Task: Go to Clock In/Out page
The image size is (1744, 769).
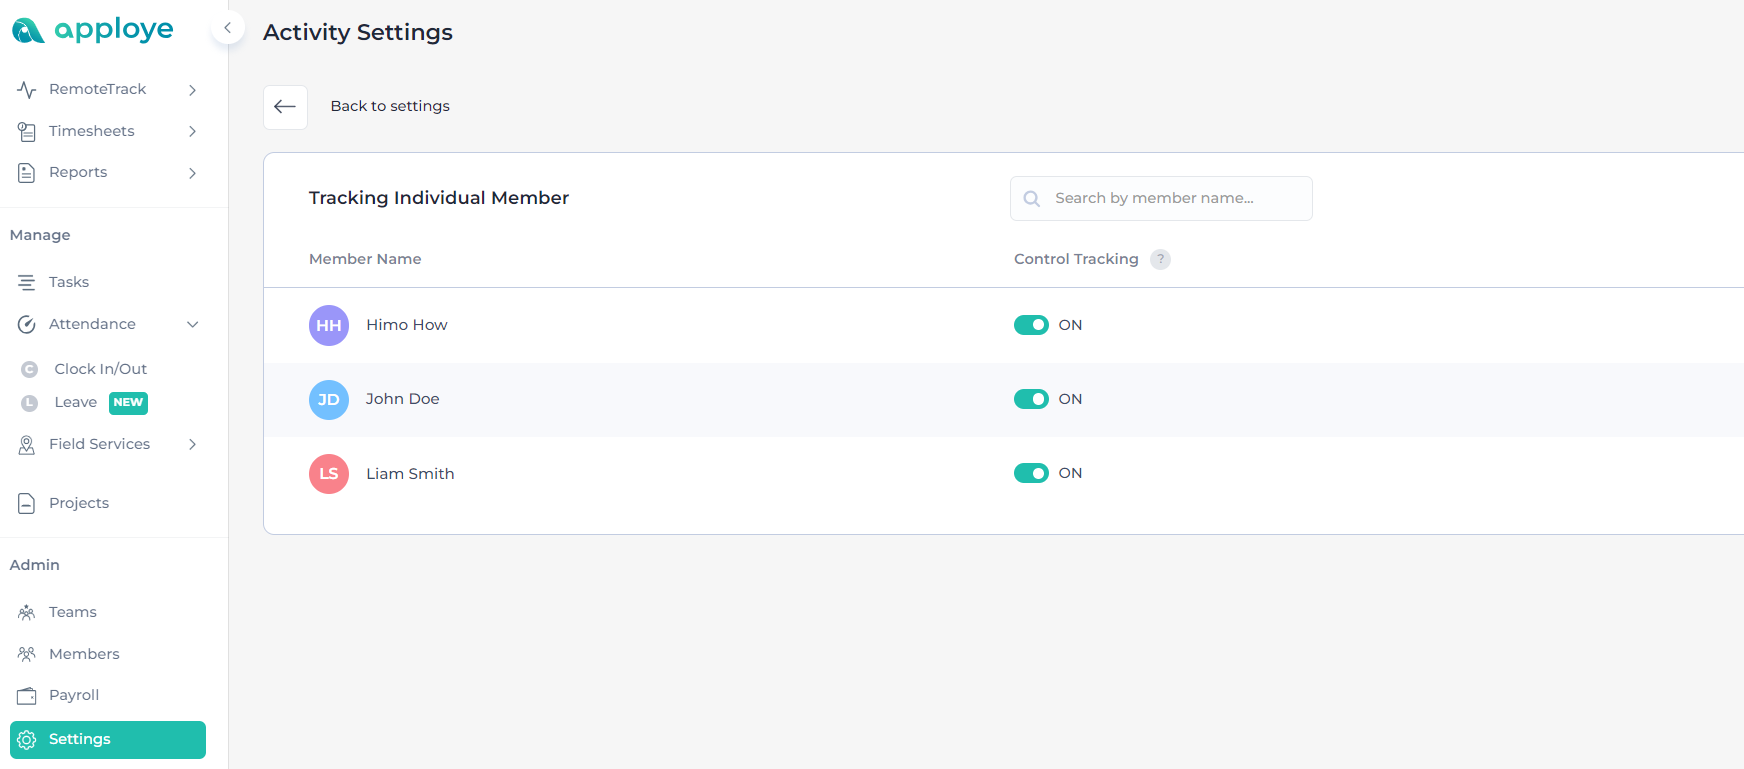Action: (x=100, y=369)
